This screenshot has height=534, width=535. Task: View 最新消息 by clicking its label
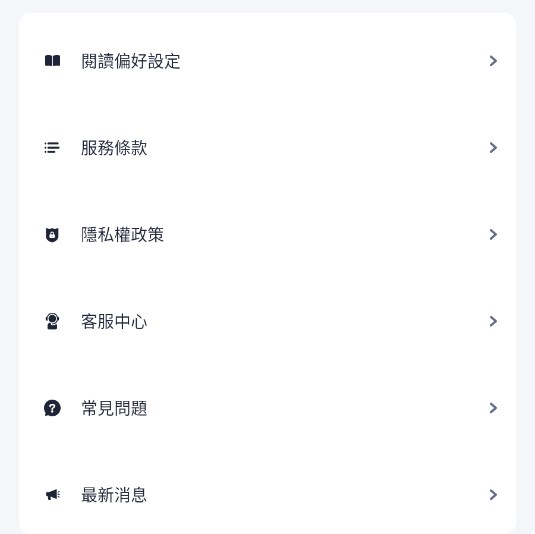click(x=114, y=495)
